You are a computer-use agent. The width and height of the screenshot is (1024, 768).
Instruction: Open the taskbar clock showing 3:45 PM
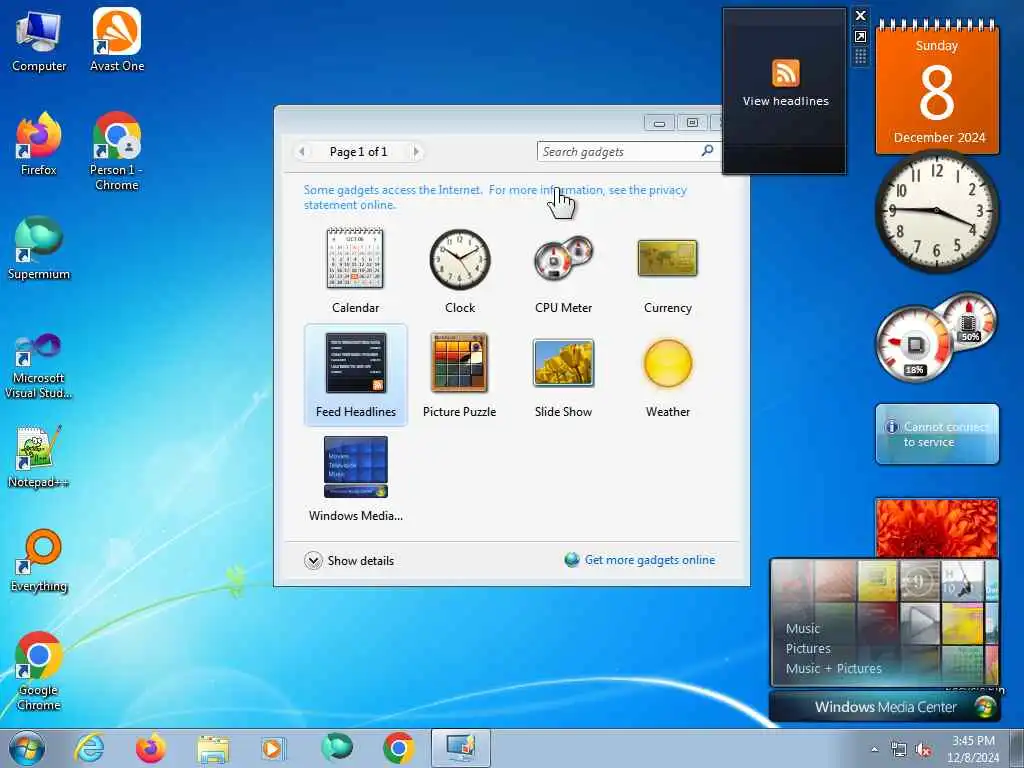click(x=973, y=749)
